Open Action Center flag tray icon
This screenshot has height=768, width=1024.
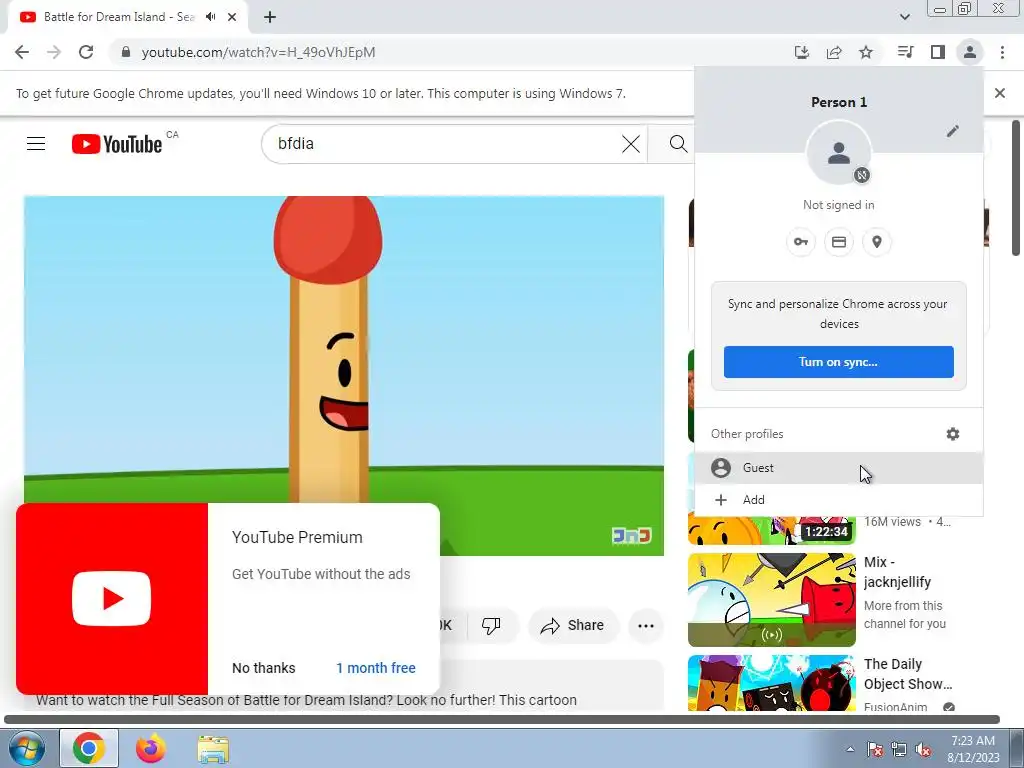point(874,750)
